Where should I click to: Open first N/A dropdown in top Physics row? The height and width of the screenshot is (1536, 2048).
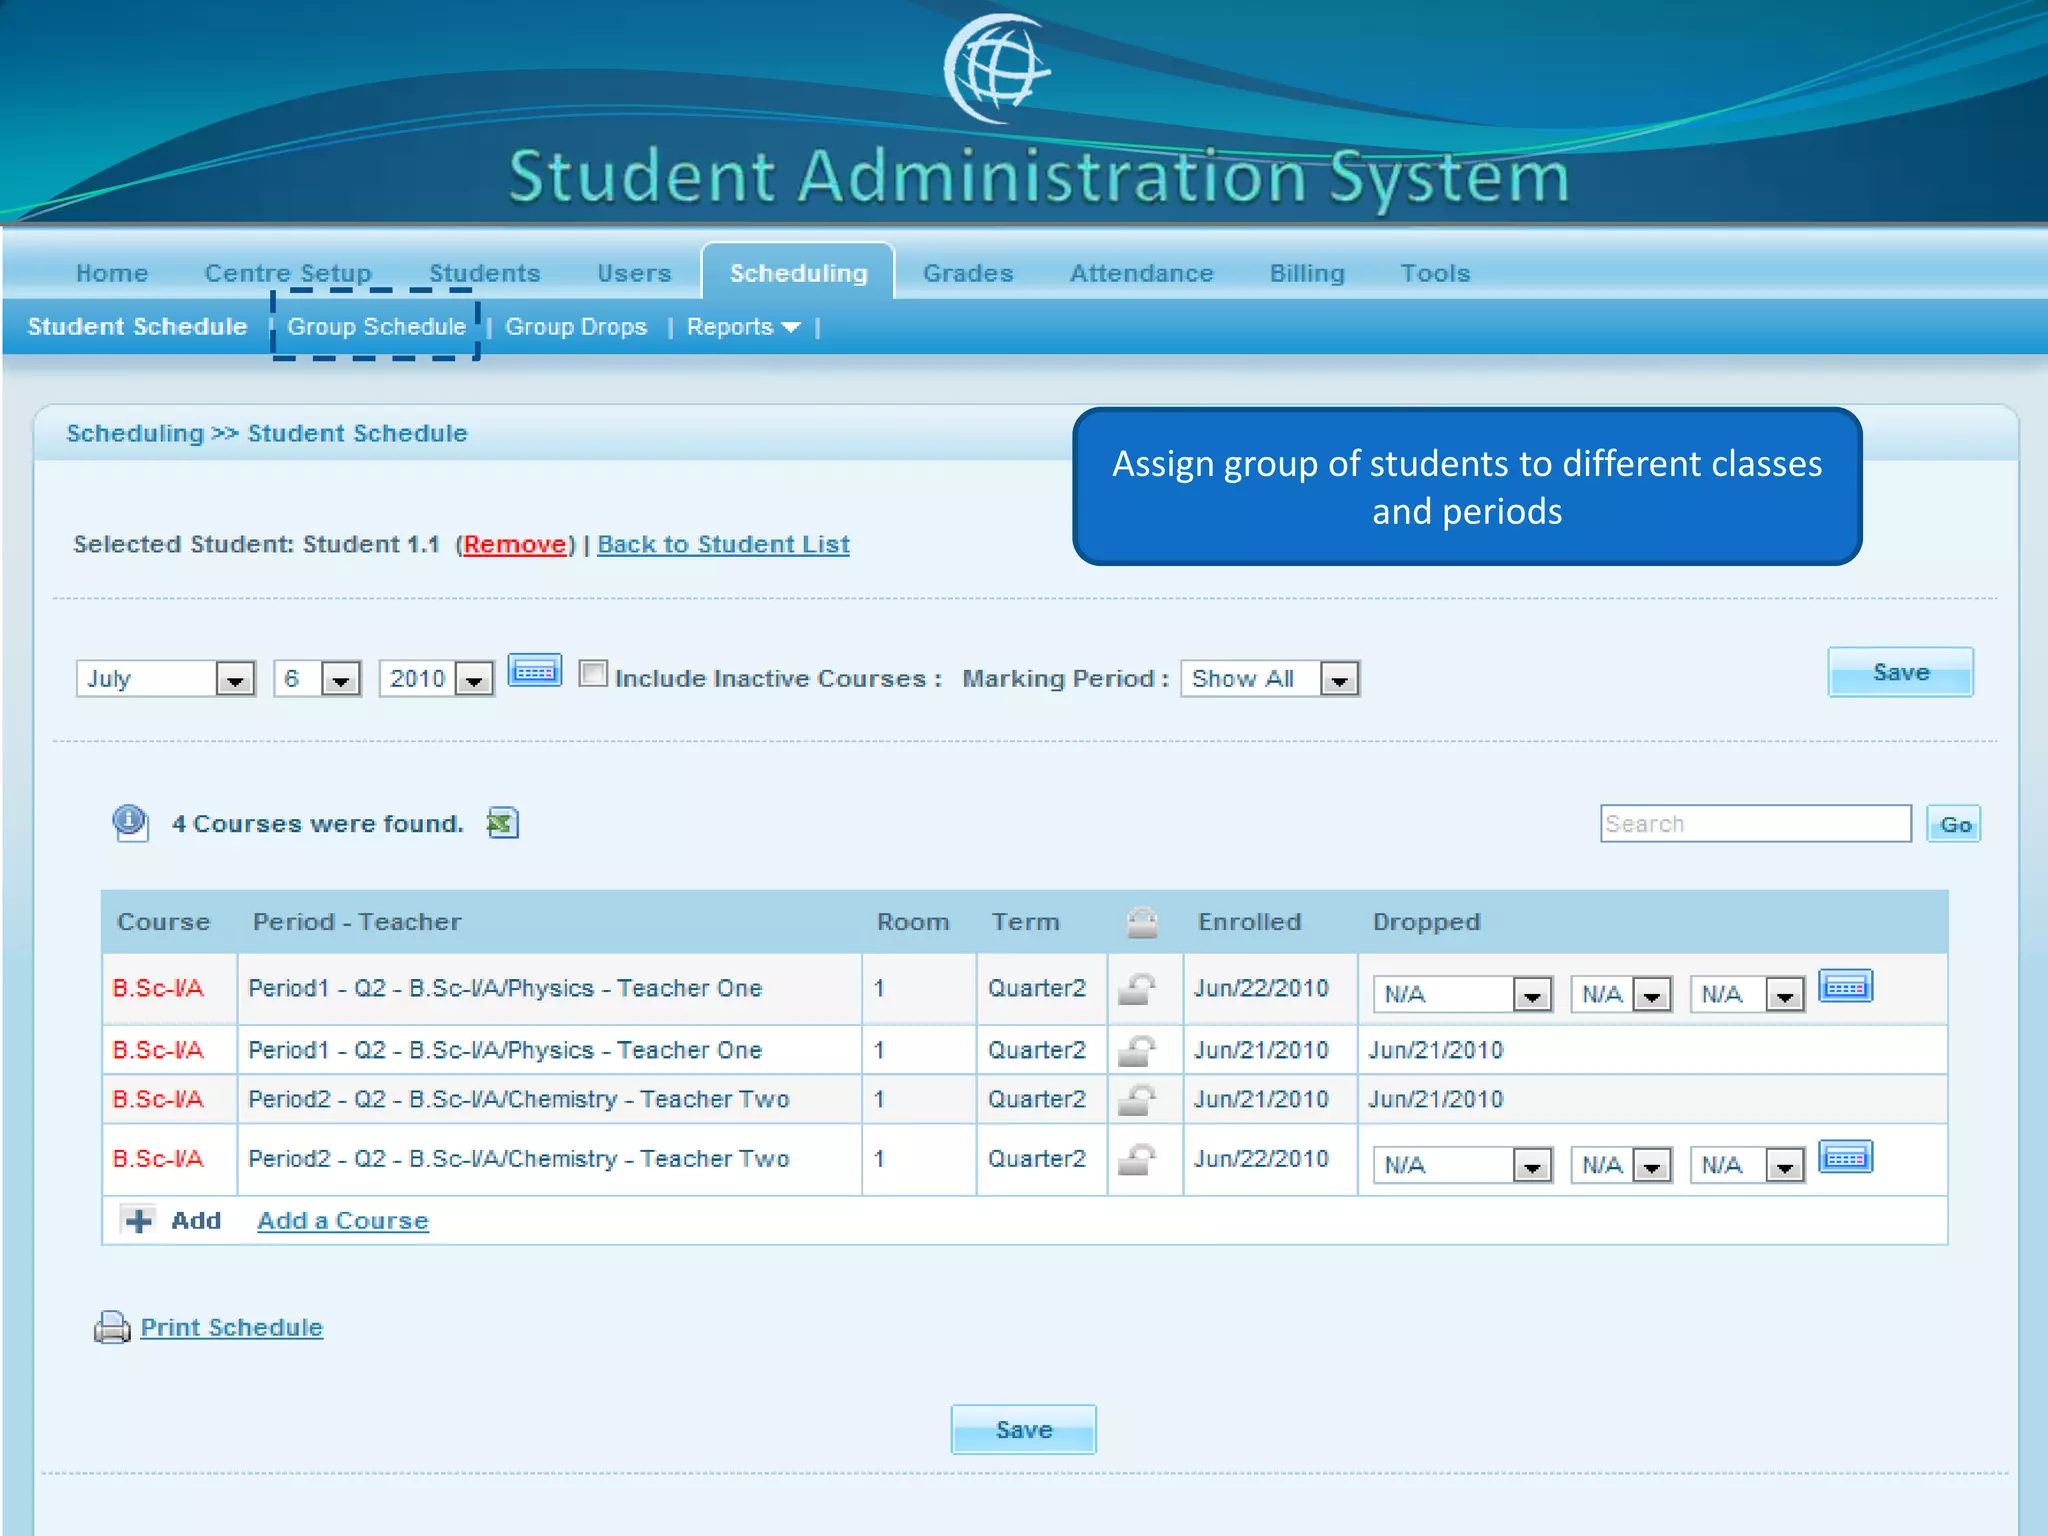point(1462,994)
